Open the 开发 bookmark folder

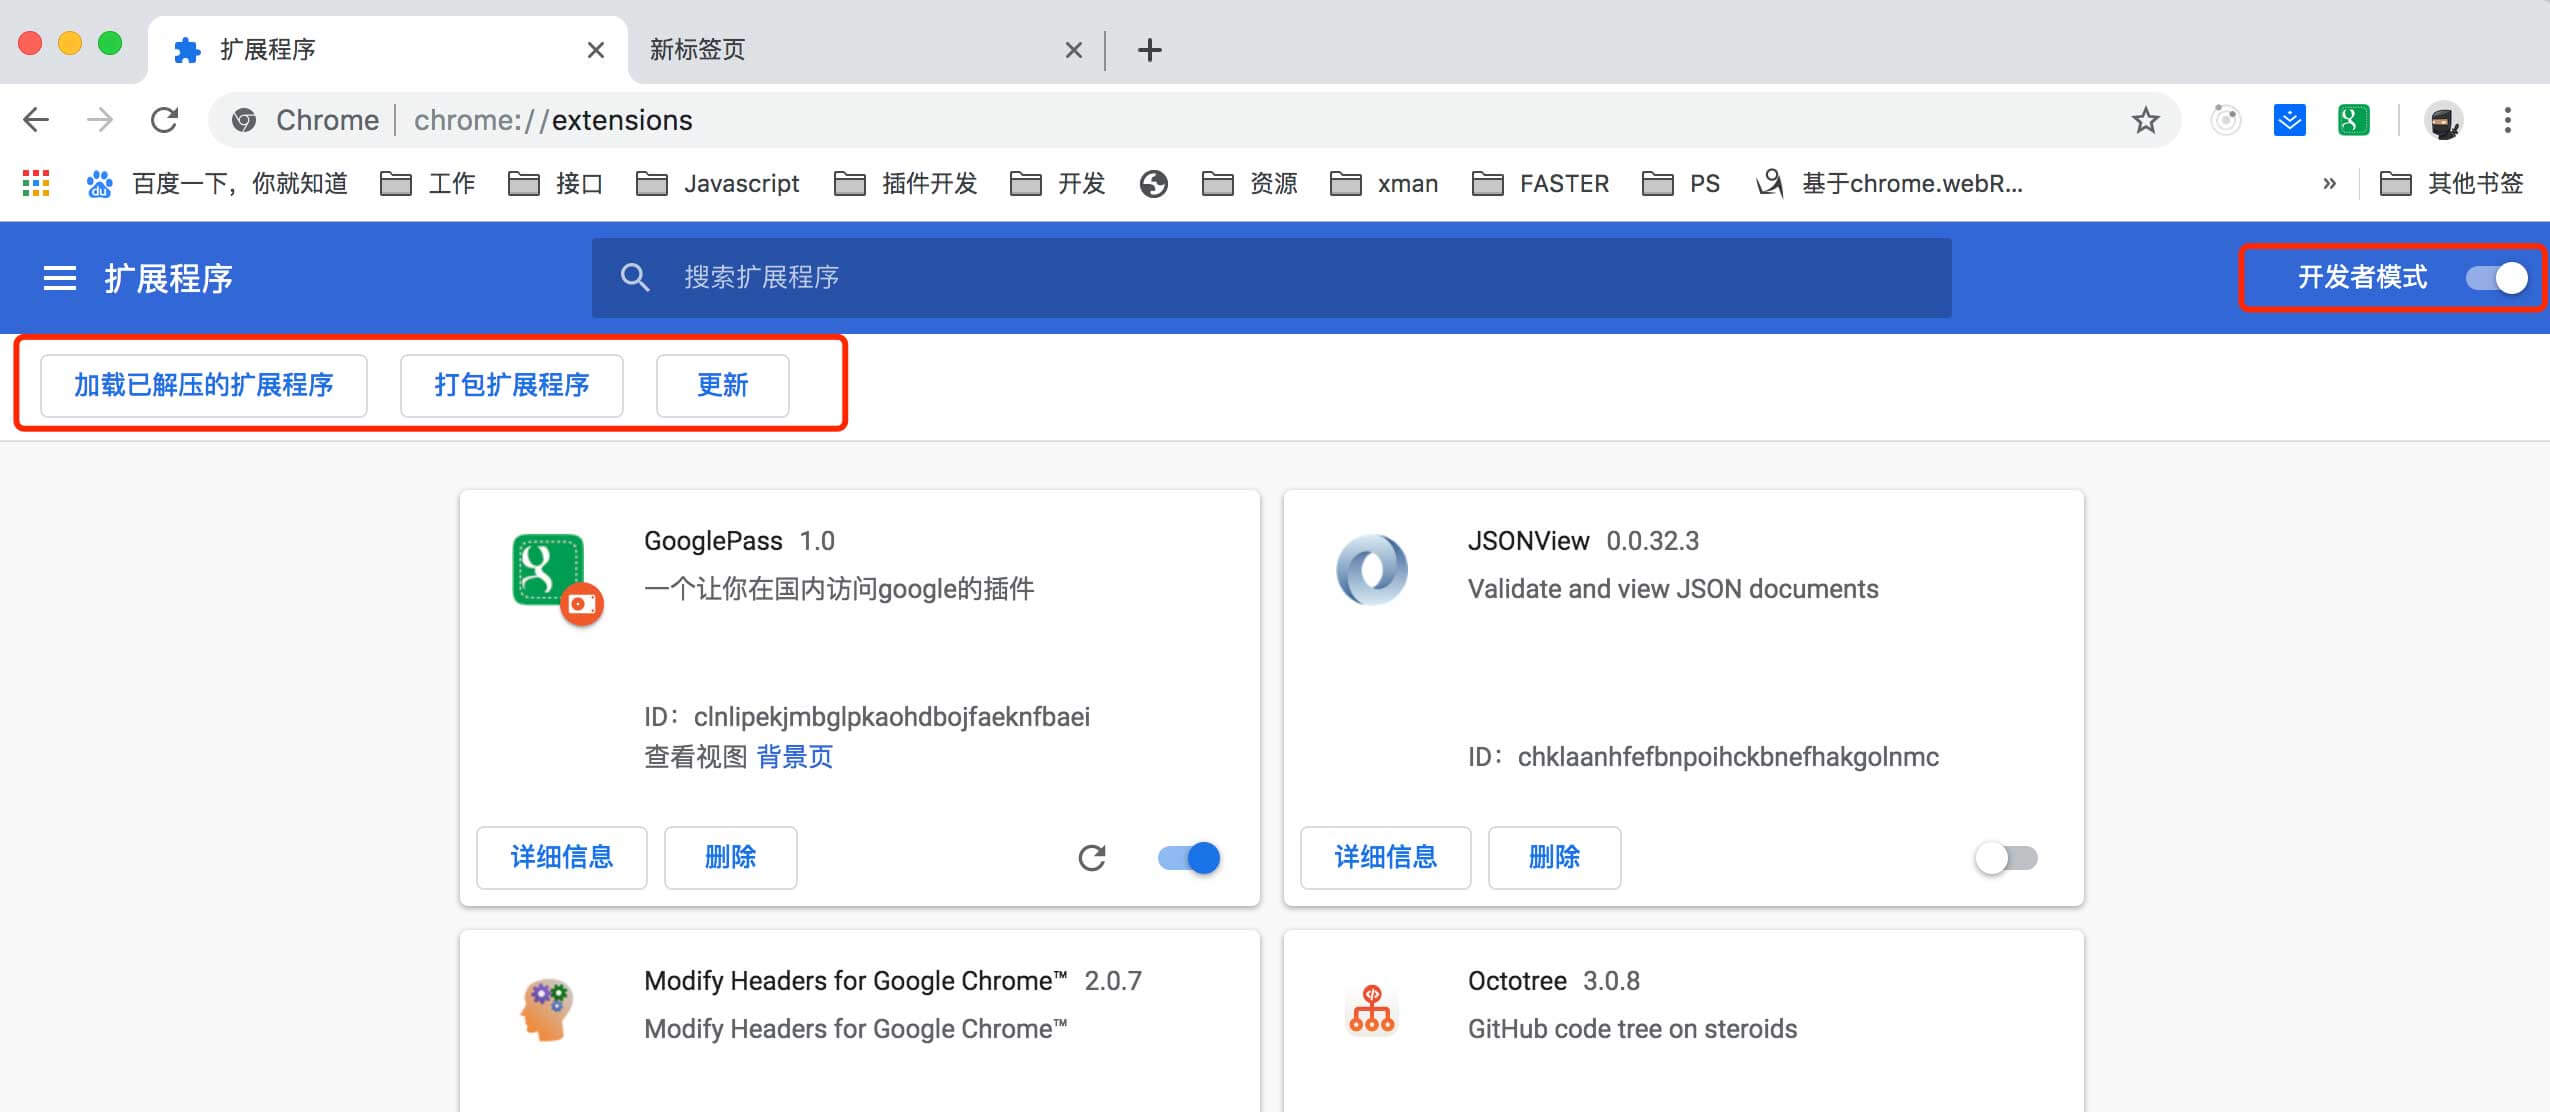click(1058, 184)
